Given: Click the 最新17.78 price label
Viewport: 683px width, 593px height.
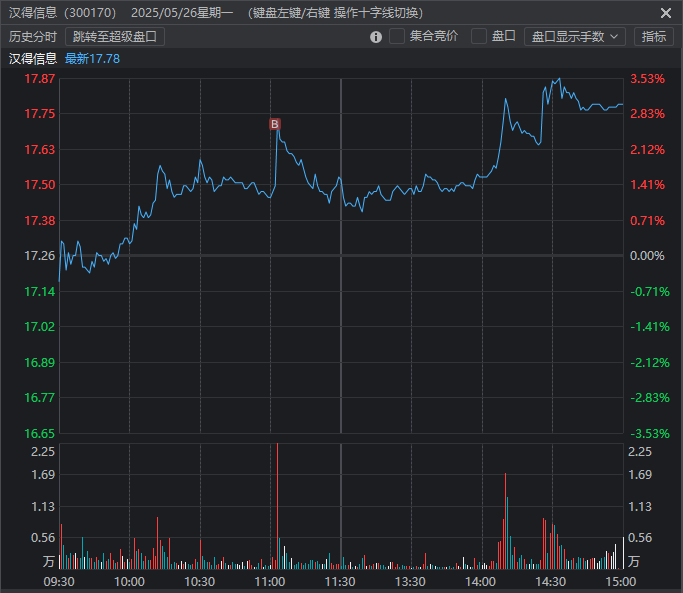Looking at the screenshot, I should click(92, 59).
